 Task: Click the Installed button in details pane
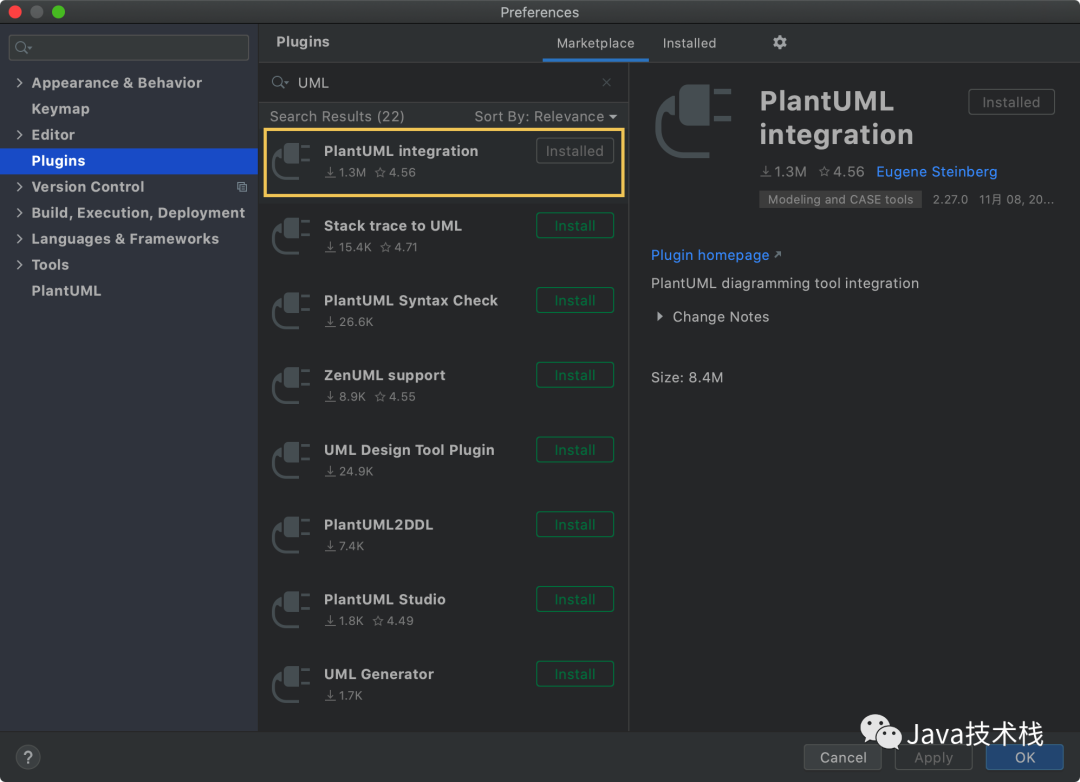click(1010, 102)
